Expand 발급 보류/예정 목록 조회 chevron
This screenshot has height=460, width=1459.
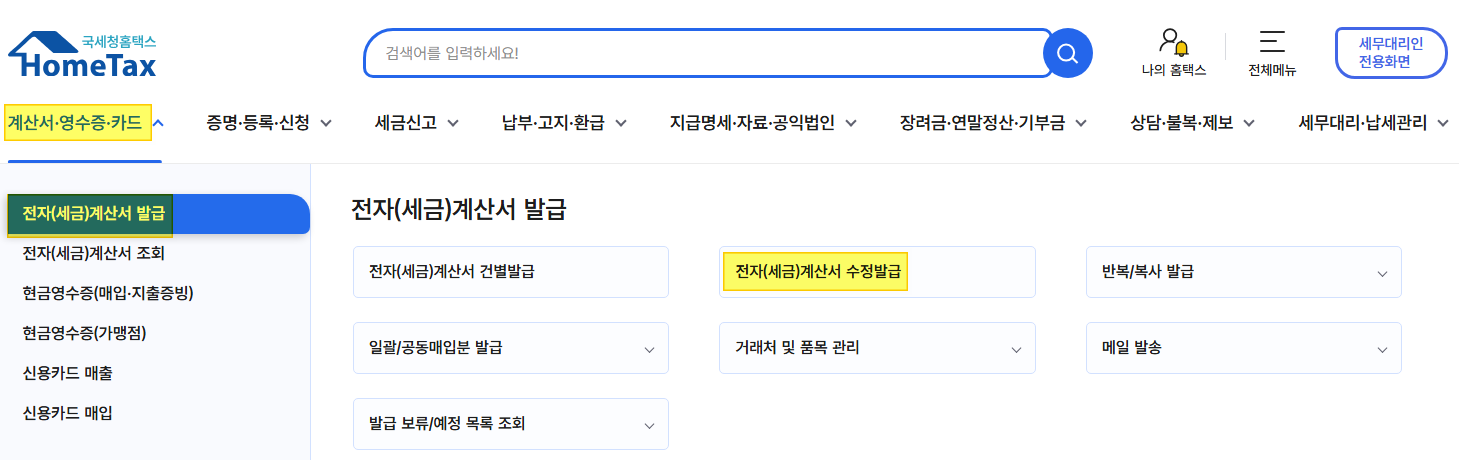point(649,425)
